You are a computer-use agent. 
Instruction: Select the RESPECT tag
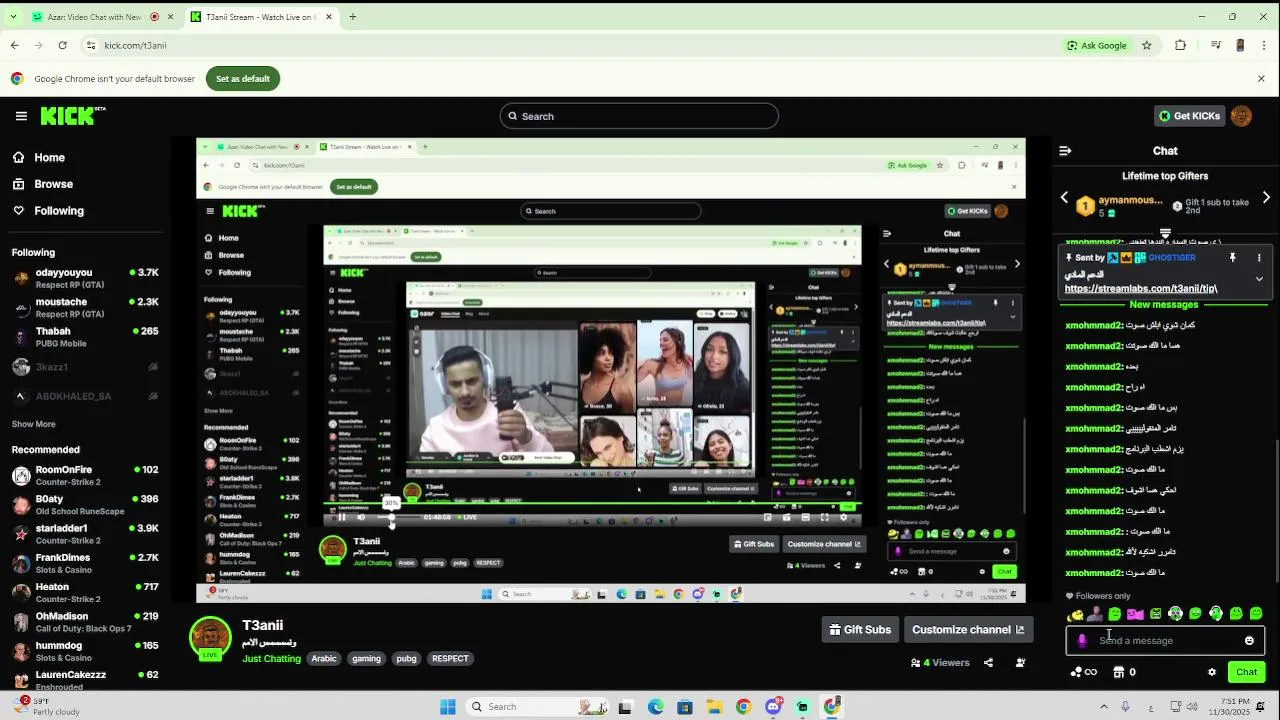pos(450,659)
